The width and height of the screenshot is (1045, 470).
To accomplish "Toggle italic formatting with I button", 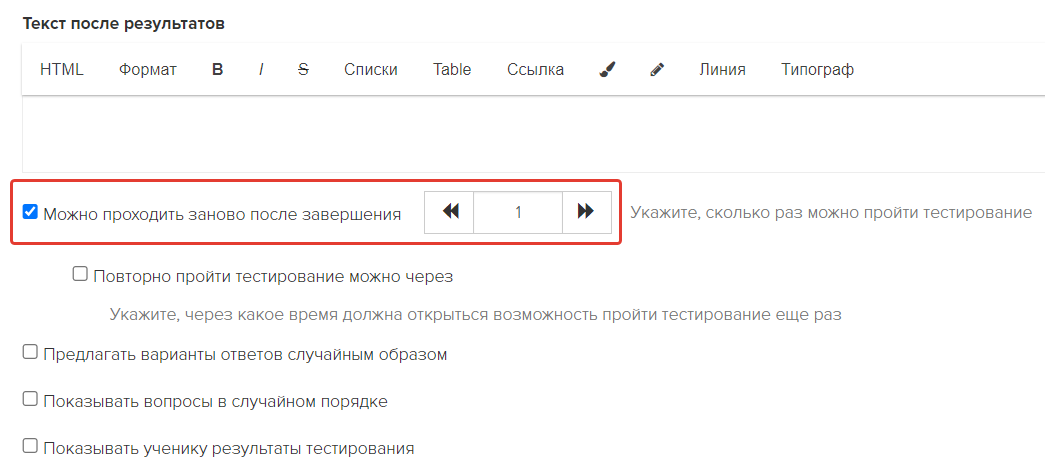I will 261,69.
